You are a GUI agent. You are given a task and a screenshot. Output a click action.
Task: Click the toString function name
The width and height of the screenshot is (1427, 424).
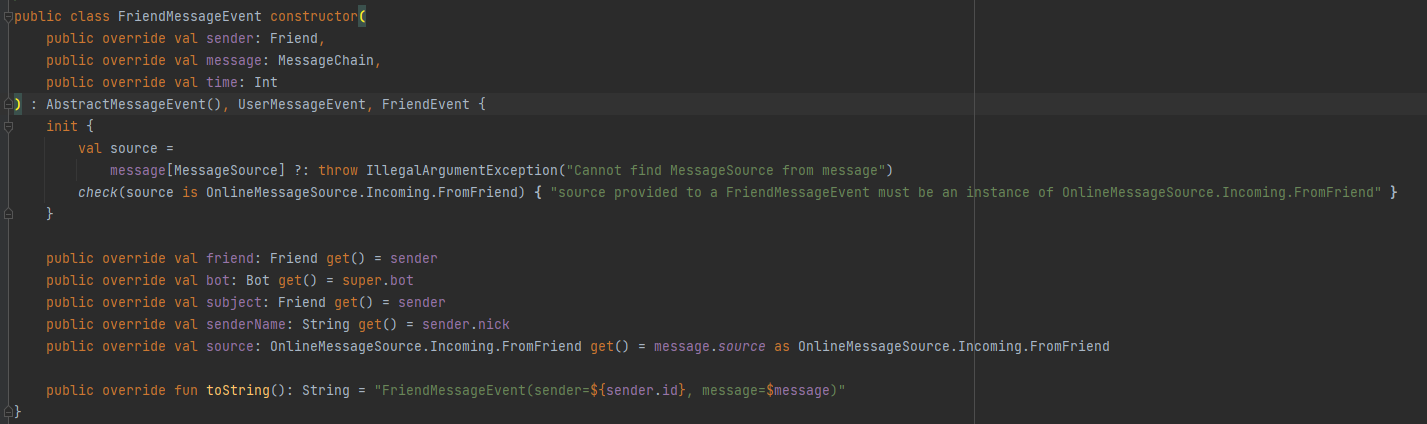[x=238, y=389]
